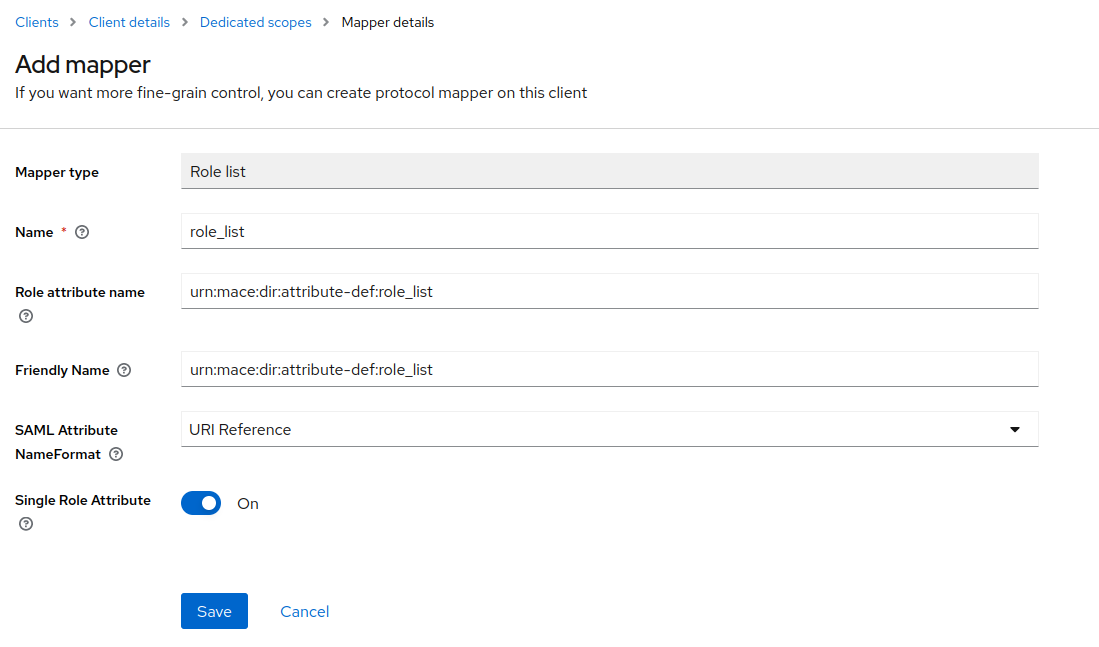Expand the SAML Attribute NameFormat dropdown

(608, 430)
